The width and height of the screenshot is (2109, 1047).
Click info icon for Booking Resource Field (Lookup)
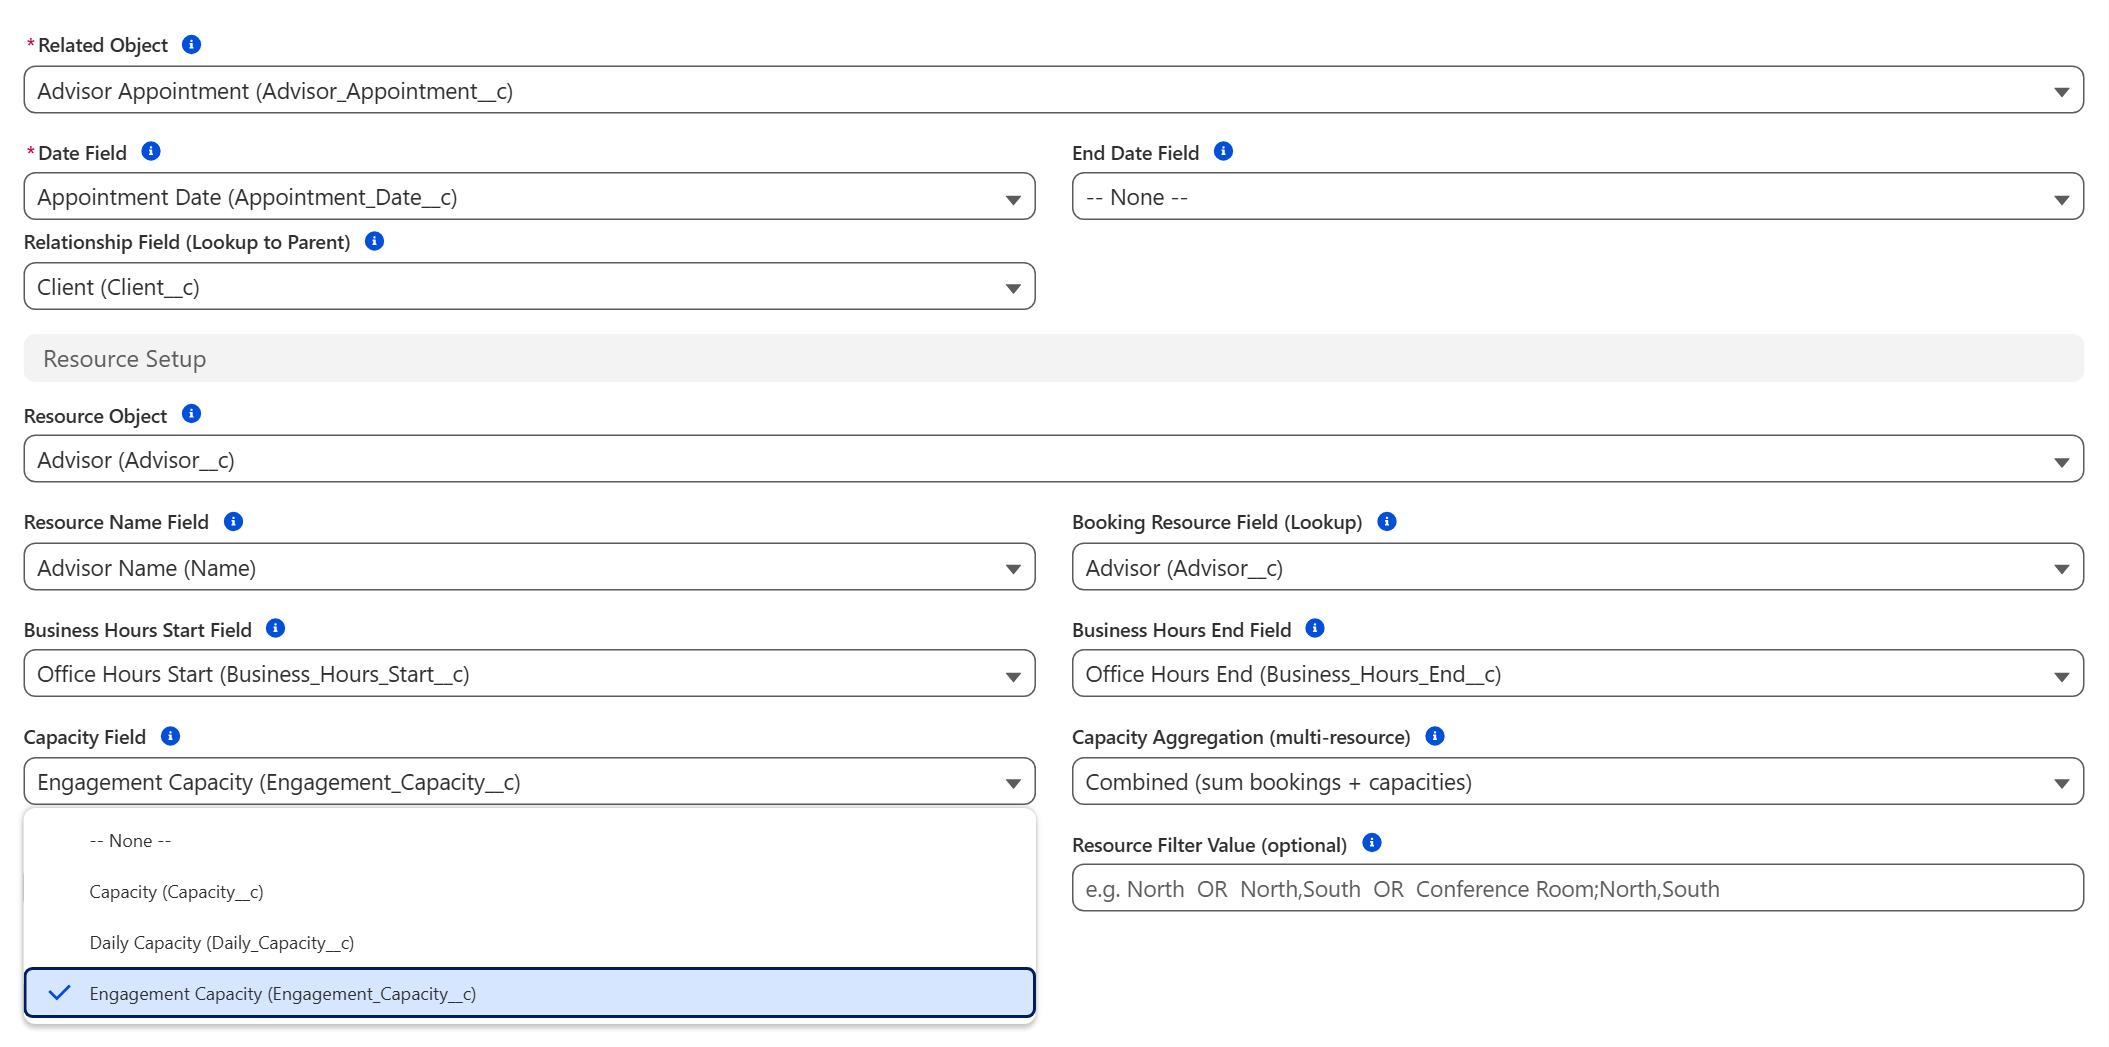point(1387,521)
